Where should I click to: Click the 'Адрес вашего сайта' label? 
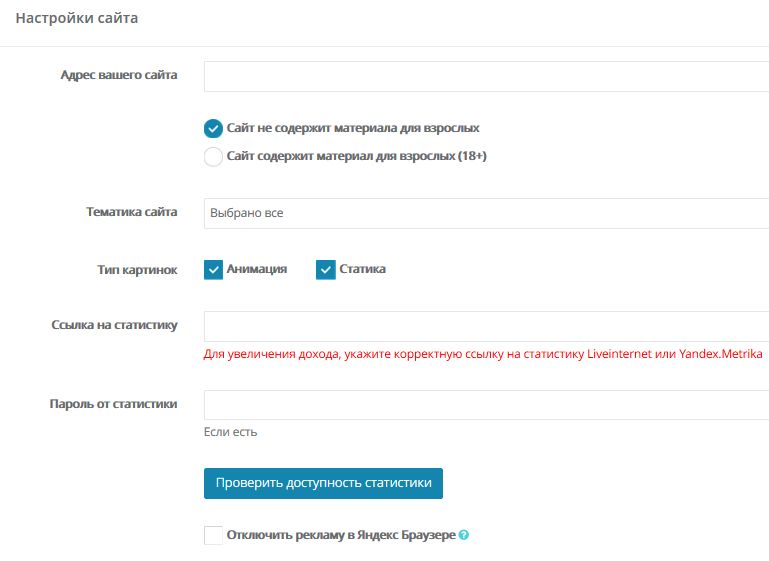click(x=119, y=76)
